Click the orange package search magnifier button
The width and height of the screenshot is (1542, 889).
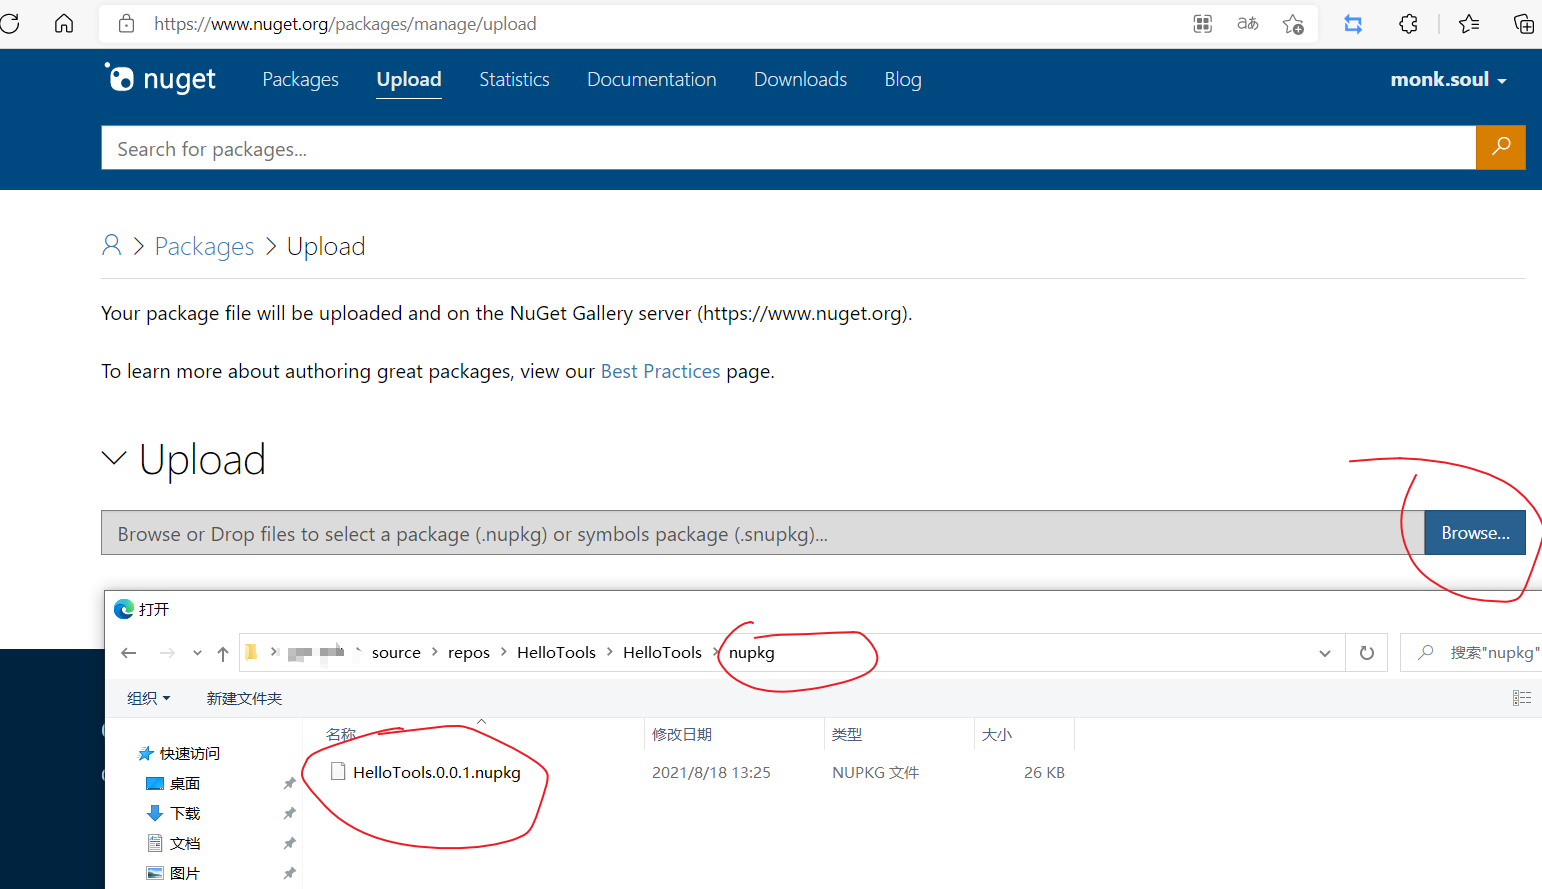pos(1500,148)
